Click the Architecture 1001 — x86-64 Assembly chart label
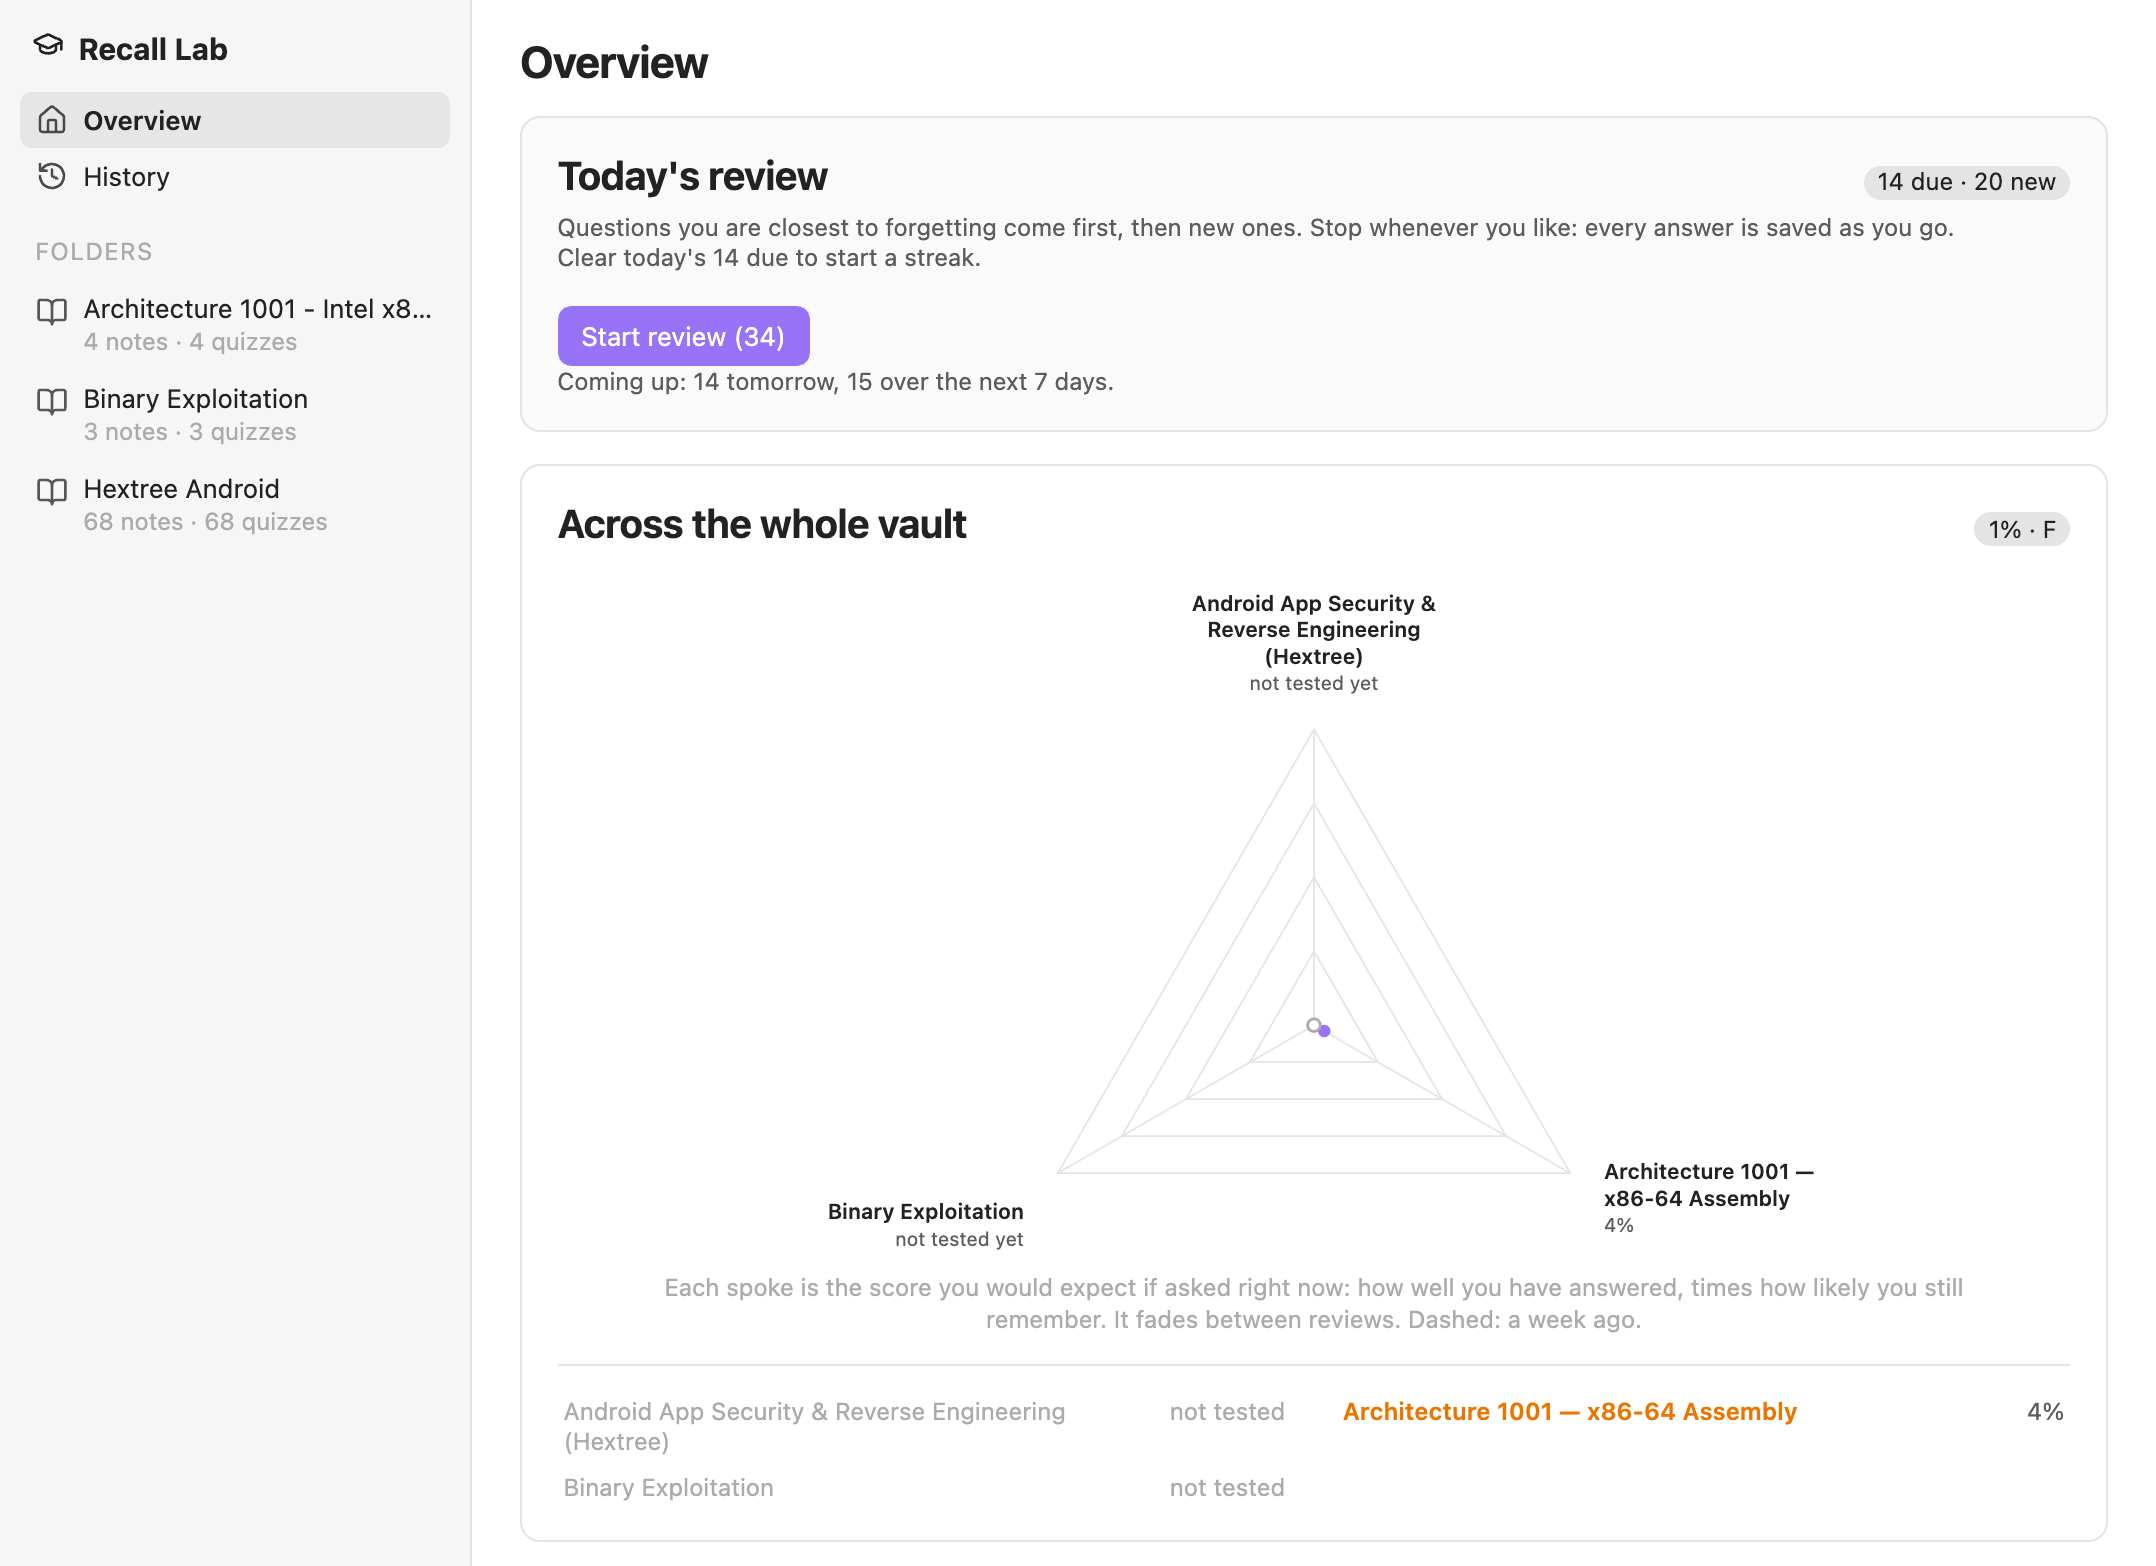The width and height of the screenshot is (2156, 1566). 1708,1197
